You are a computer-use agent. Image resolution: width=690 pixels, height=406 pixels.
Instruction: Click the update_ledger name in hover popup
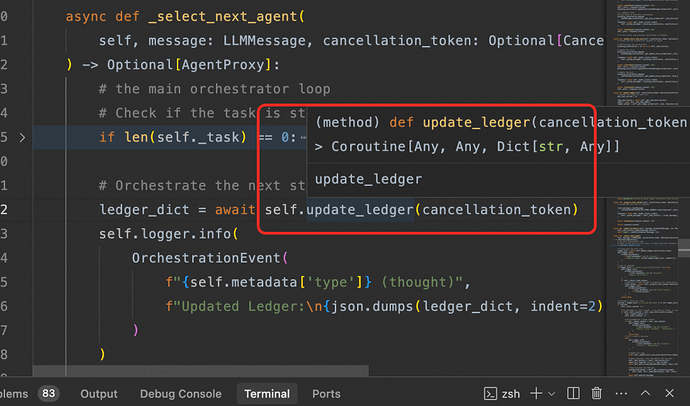click(355, 178)
